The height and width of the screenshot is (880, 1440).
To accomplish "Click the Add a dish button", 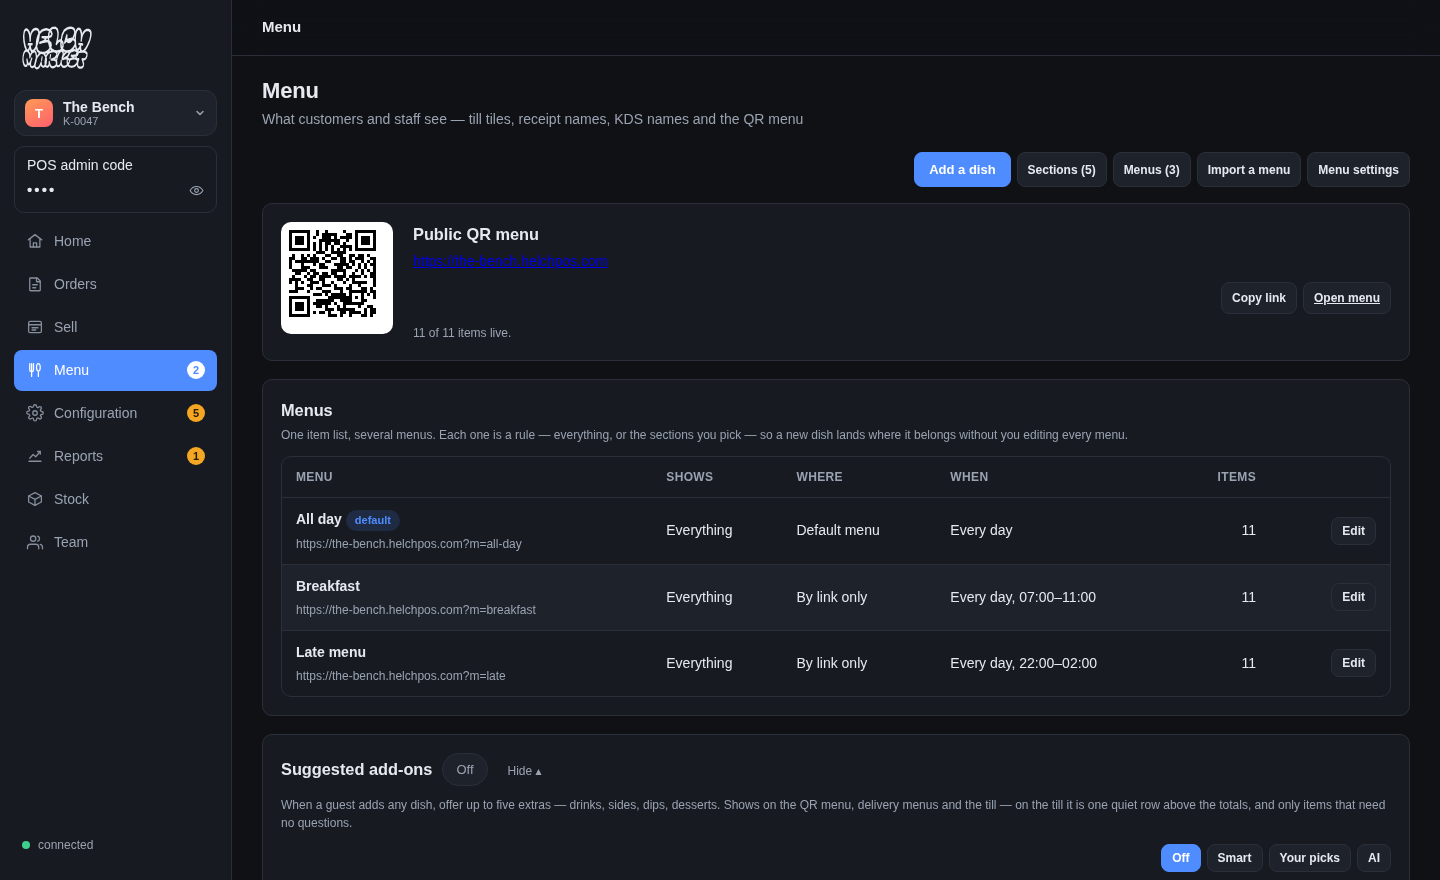I will coord(962,170).
